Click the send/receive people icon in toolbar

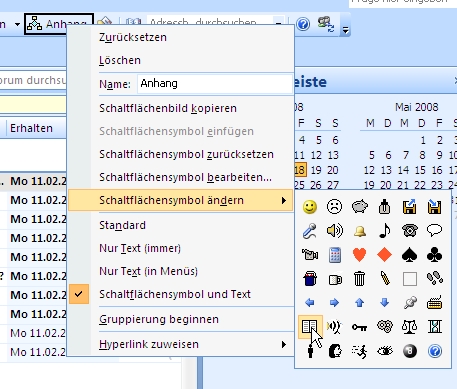[326, 24]
